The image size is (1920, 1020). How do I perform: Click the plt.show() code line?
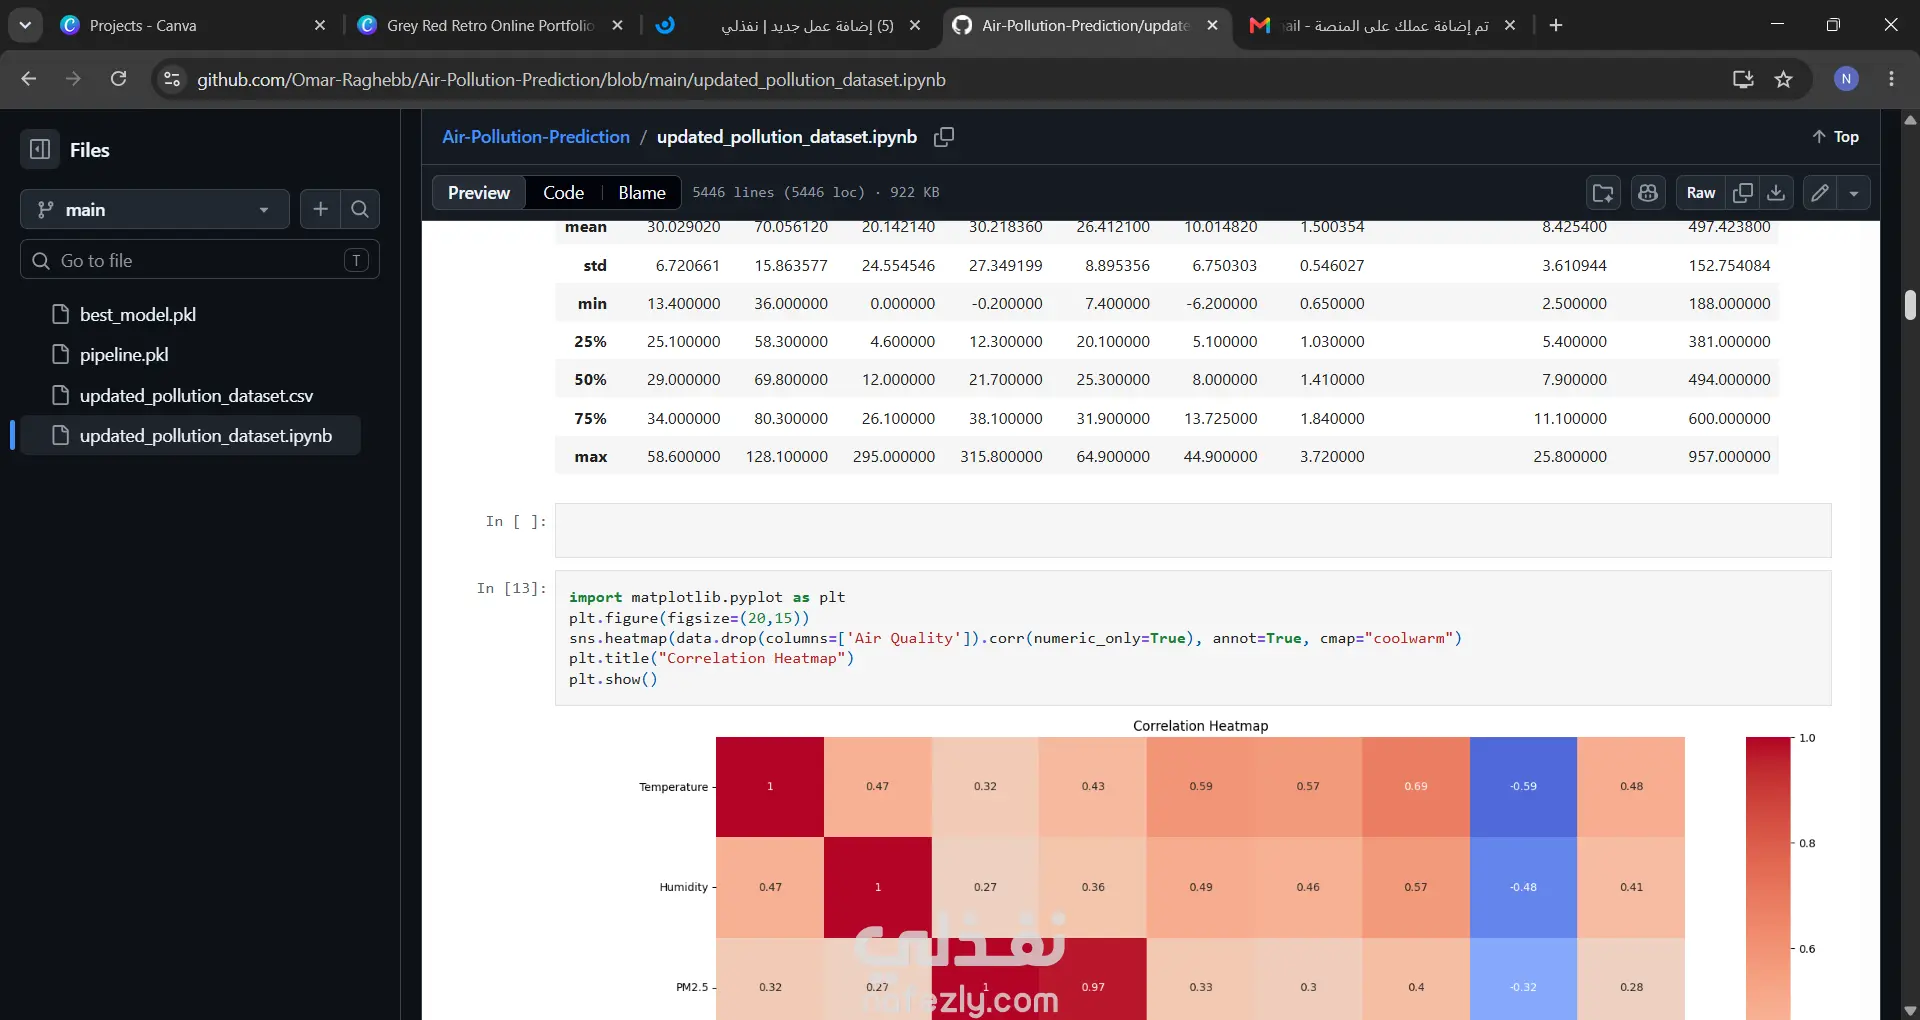click(613, 679)
